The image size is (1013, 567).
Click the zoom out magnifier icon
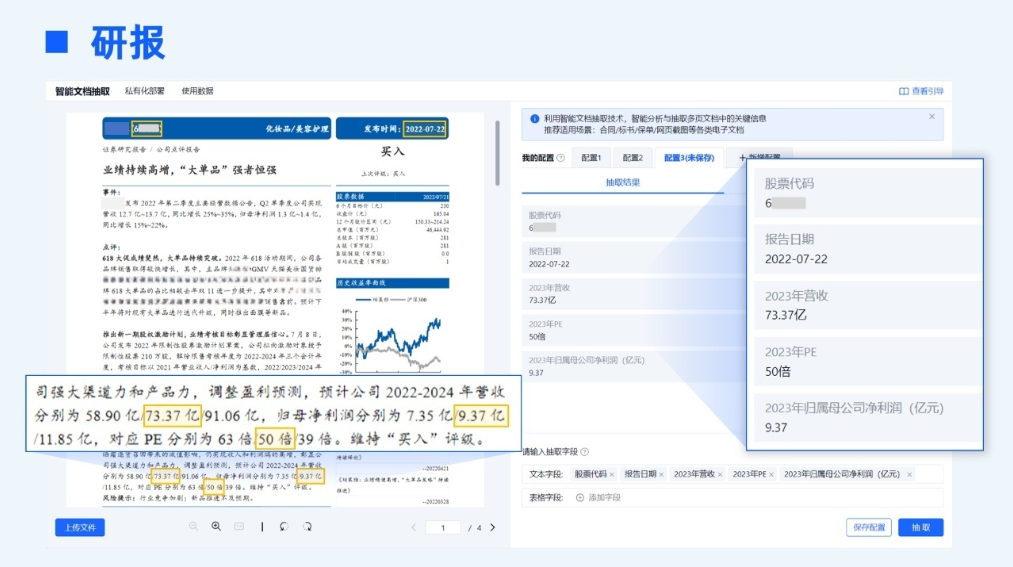click(x=194, y=527)
